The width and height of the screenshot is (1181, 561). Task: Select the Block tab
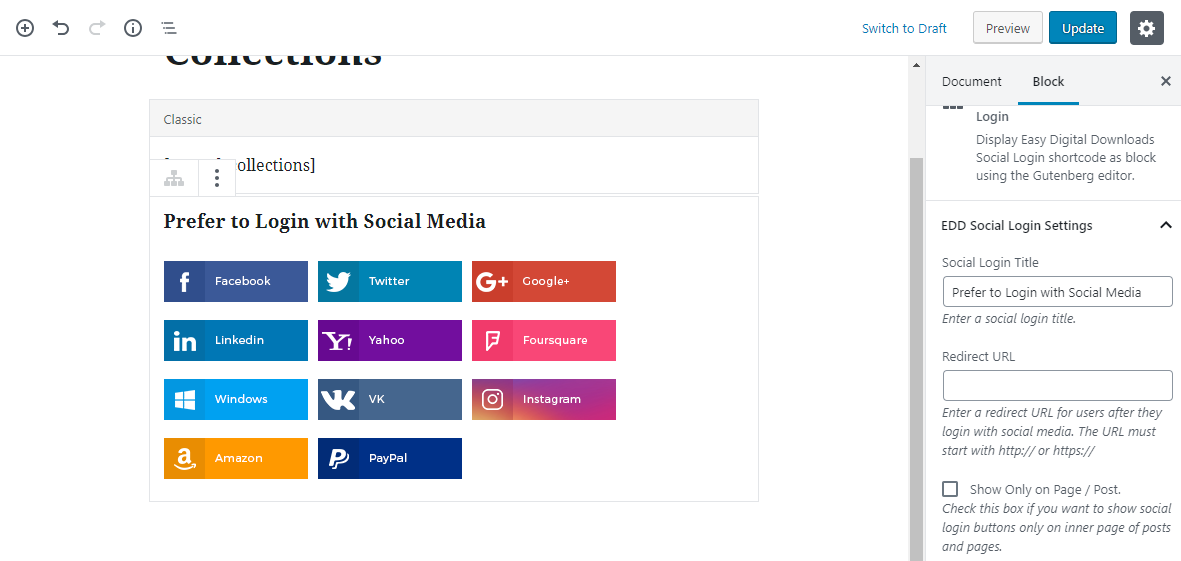(x=1048, y=82)
